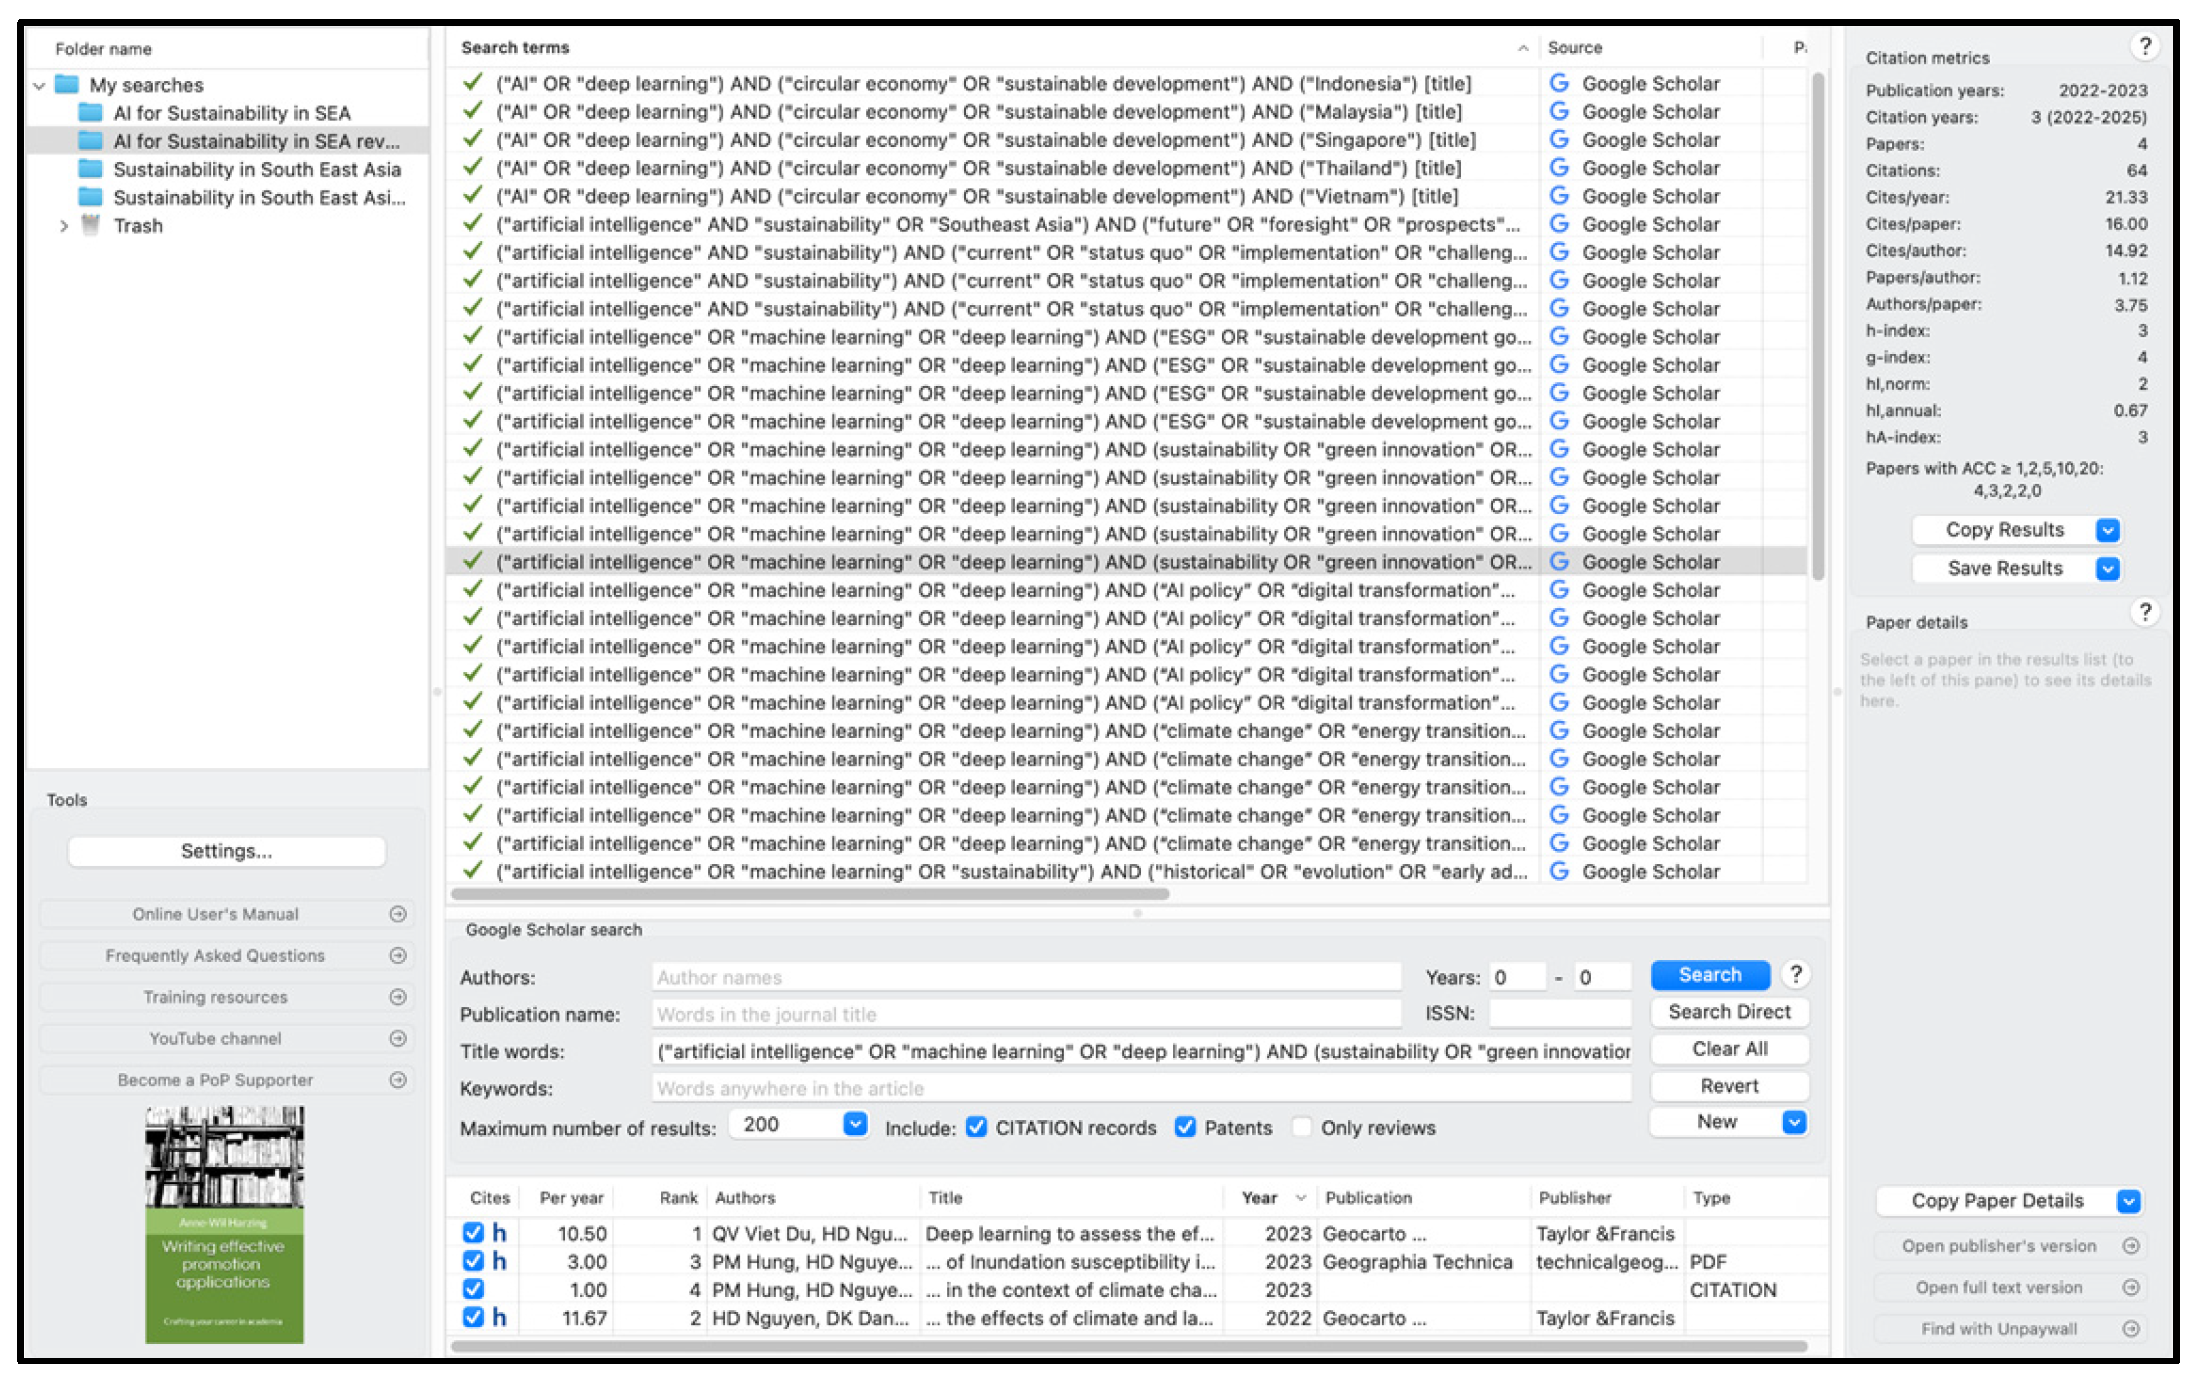Enable the Only reviews checkbox

1301,1127
